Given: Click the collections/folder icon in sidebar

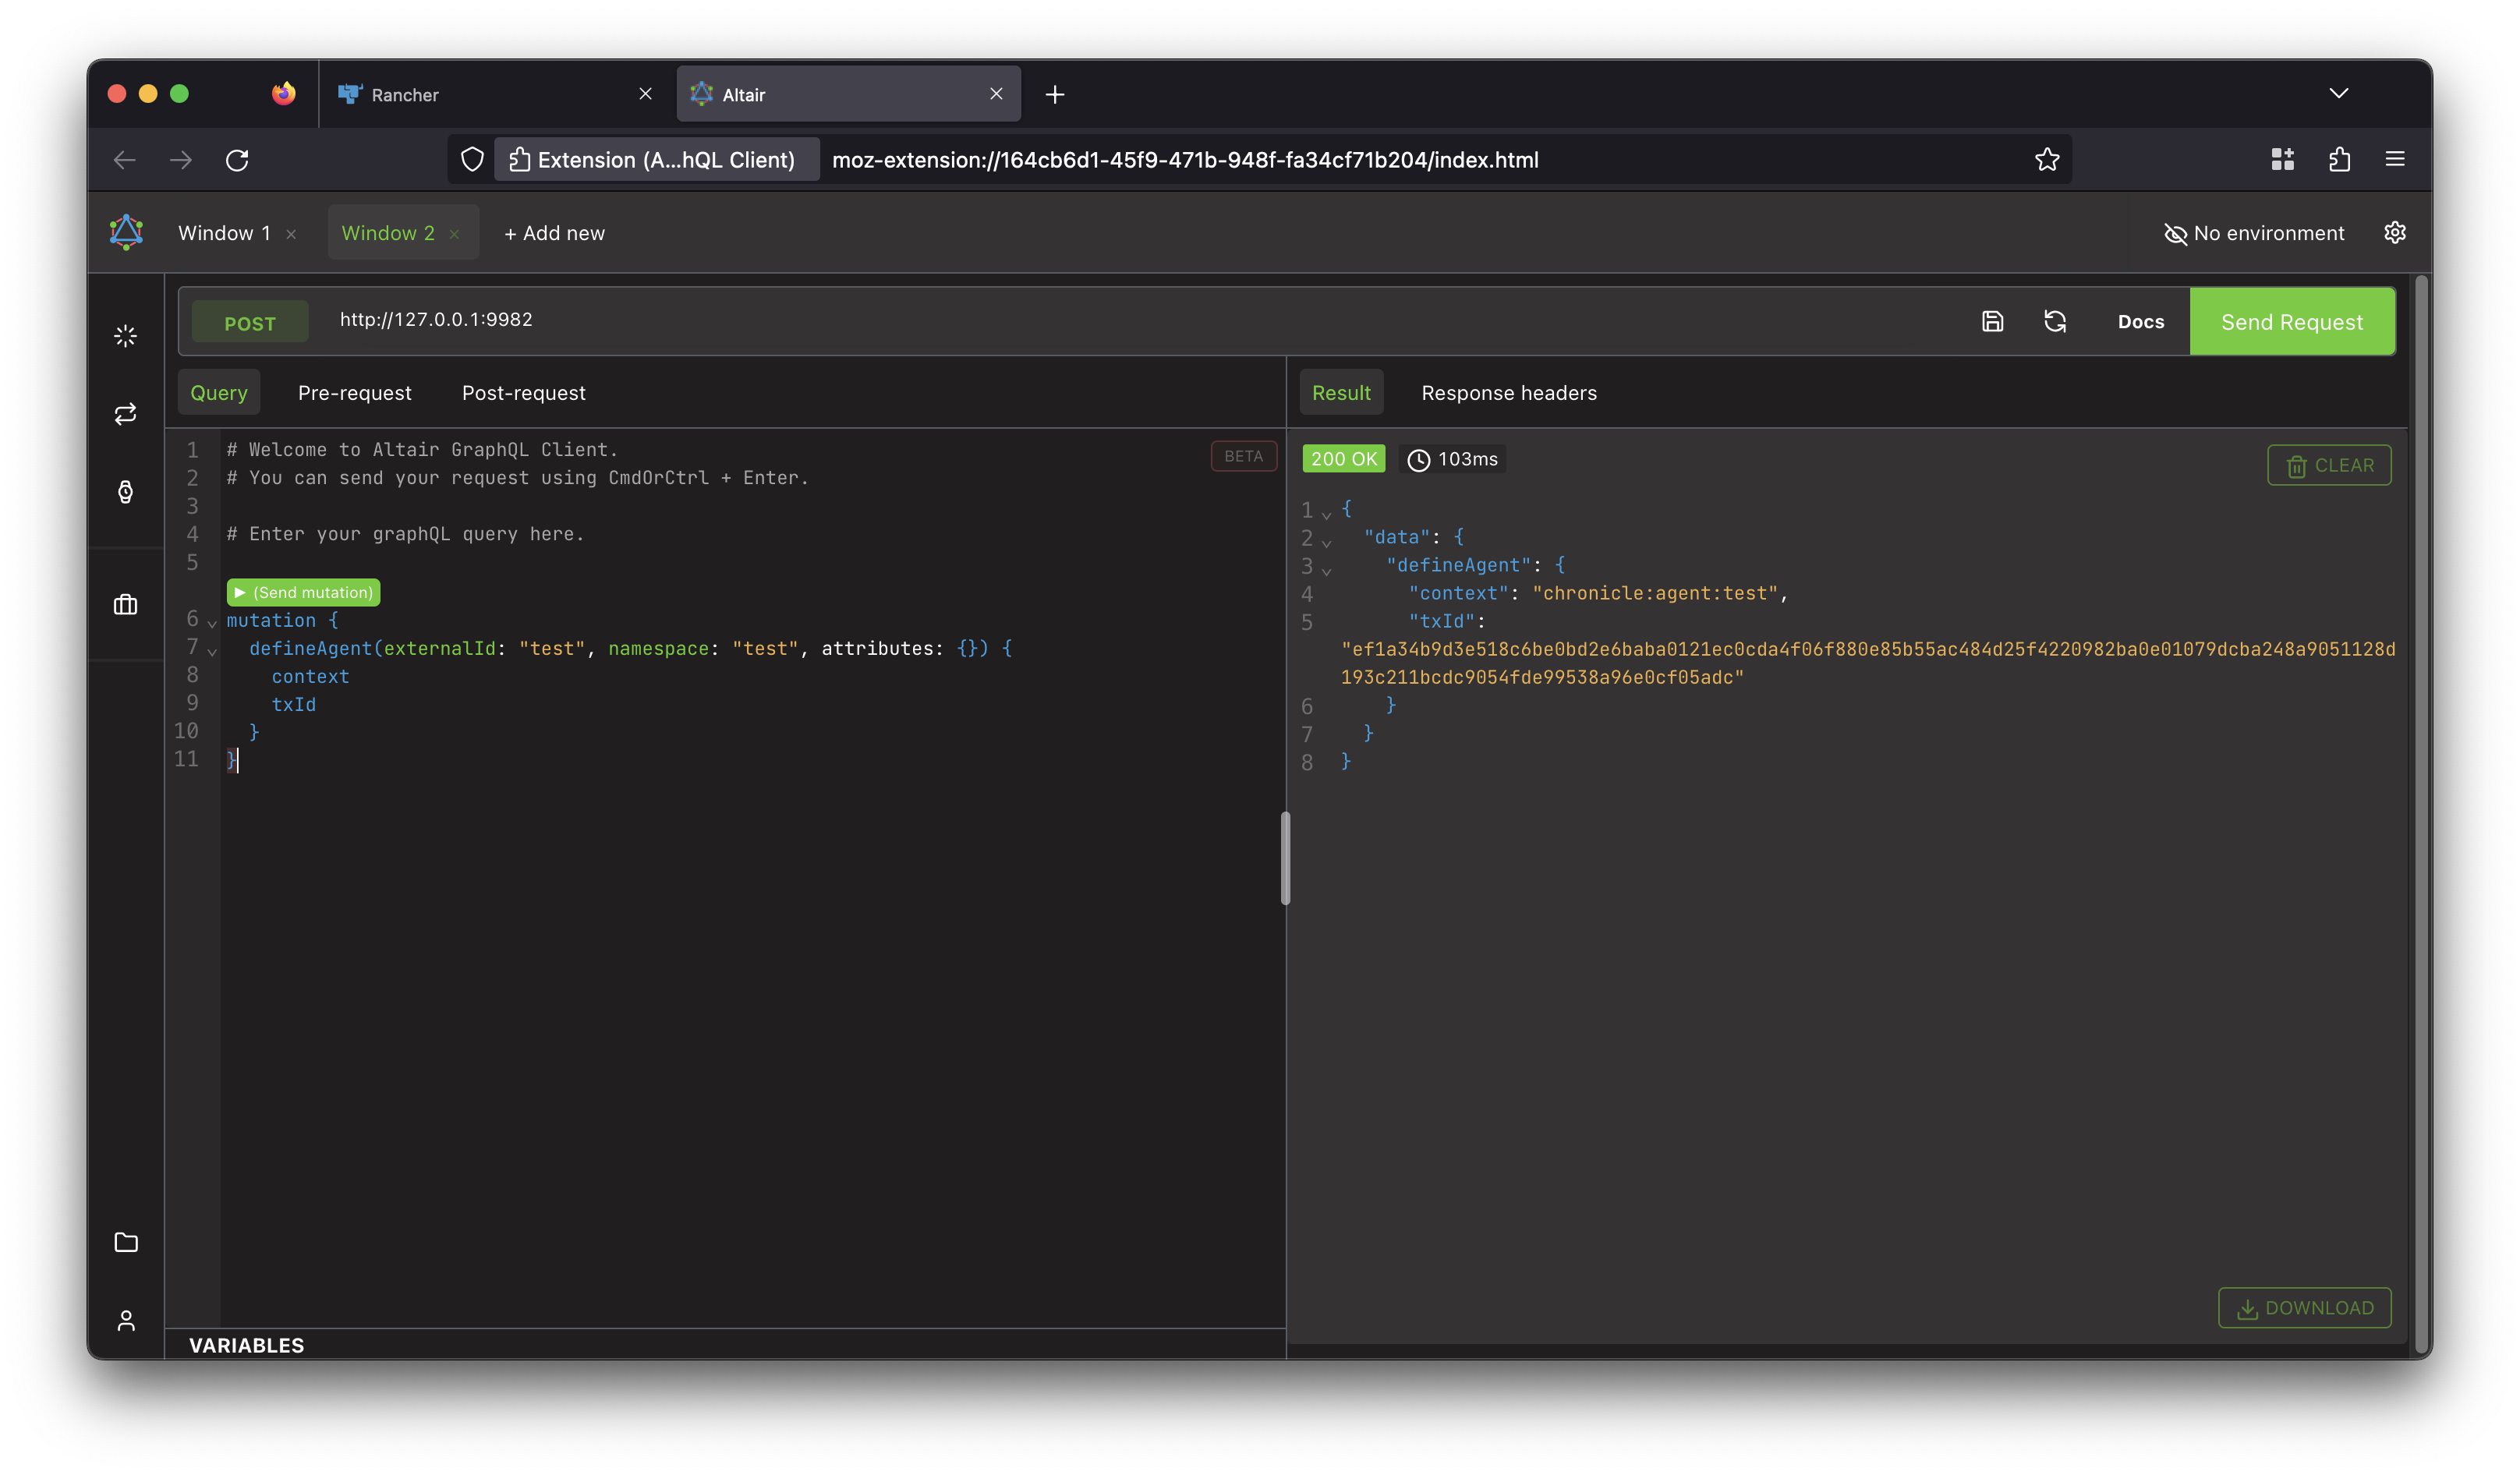Looking at the screenshot, I should click(125, 1241).
